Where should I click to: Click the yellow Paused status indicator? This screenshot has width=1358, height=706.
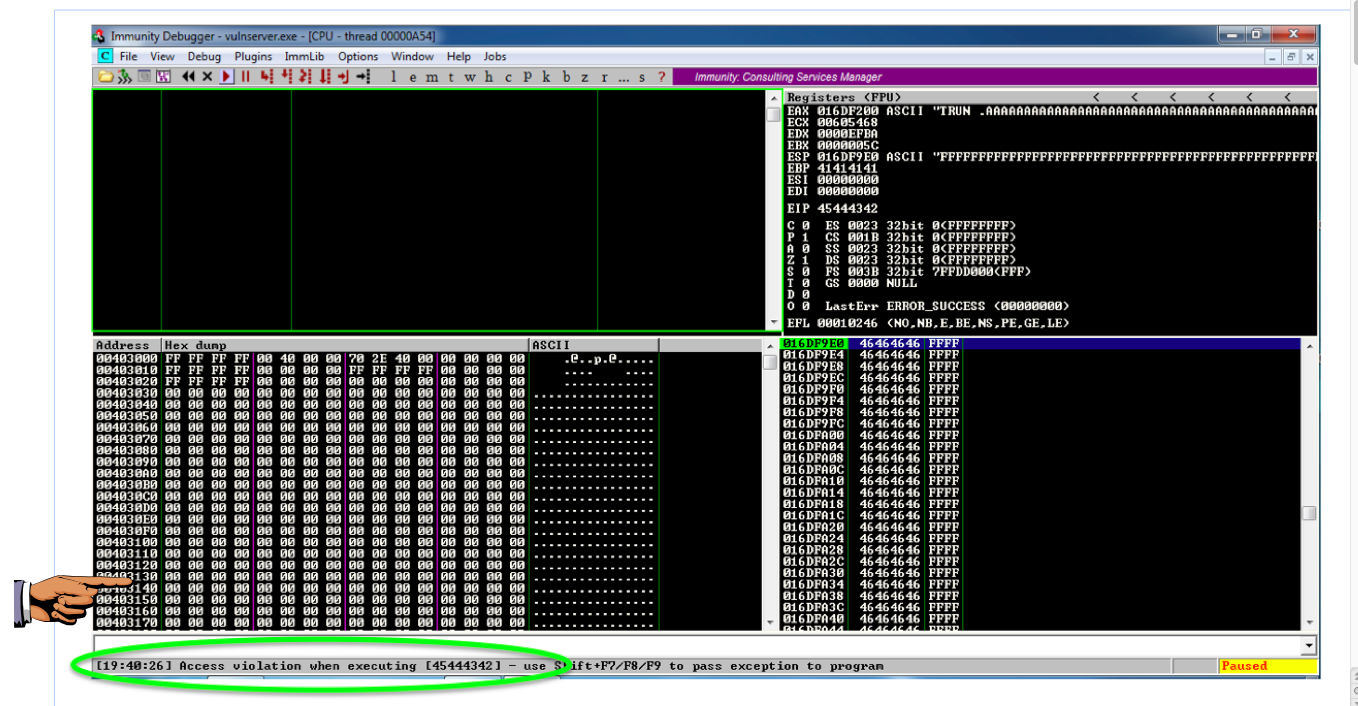click(1269, 666)
